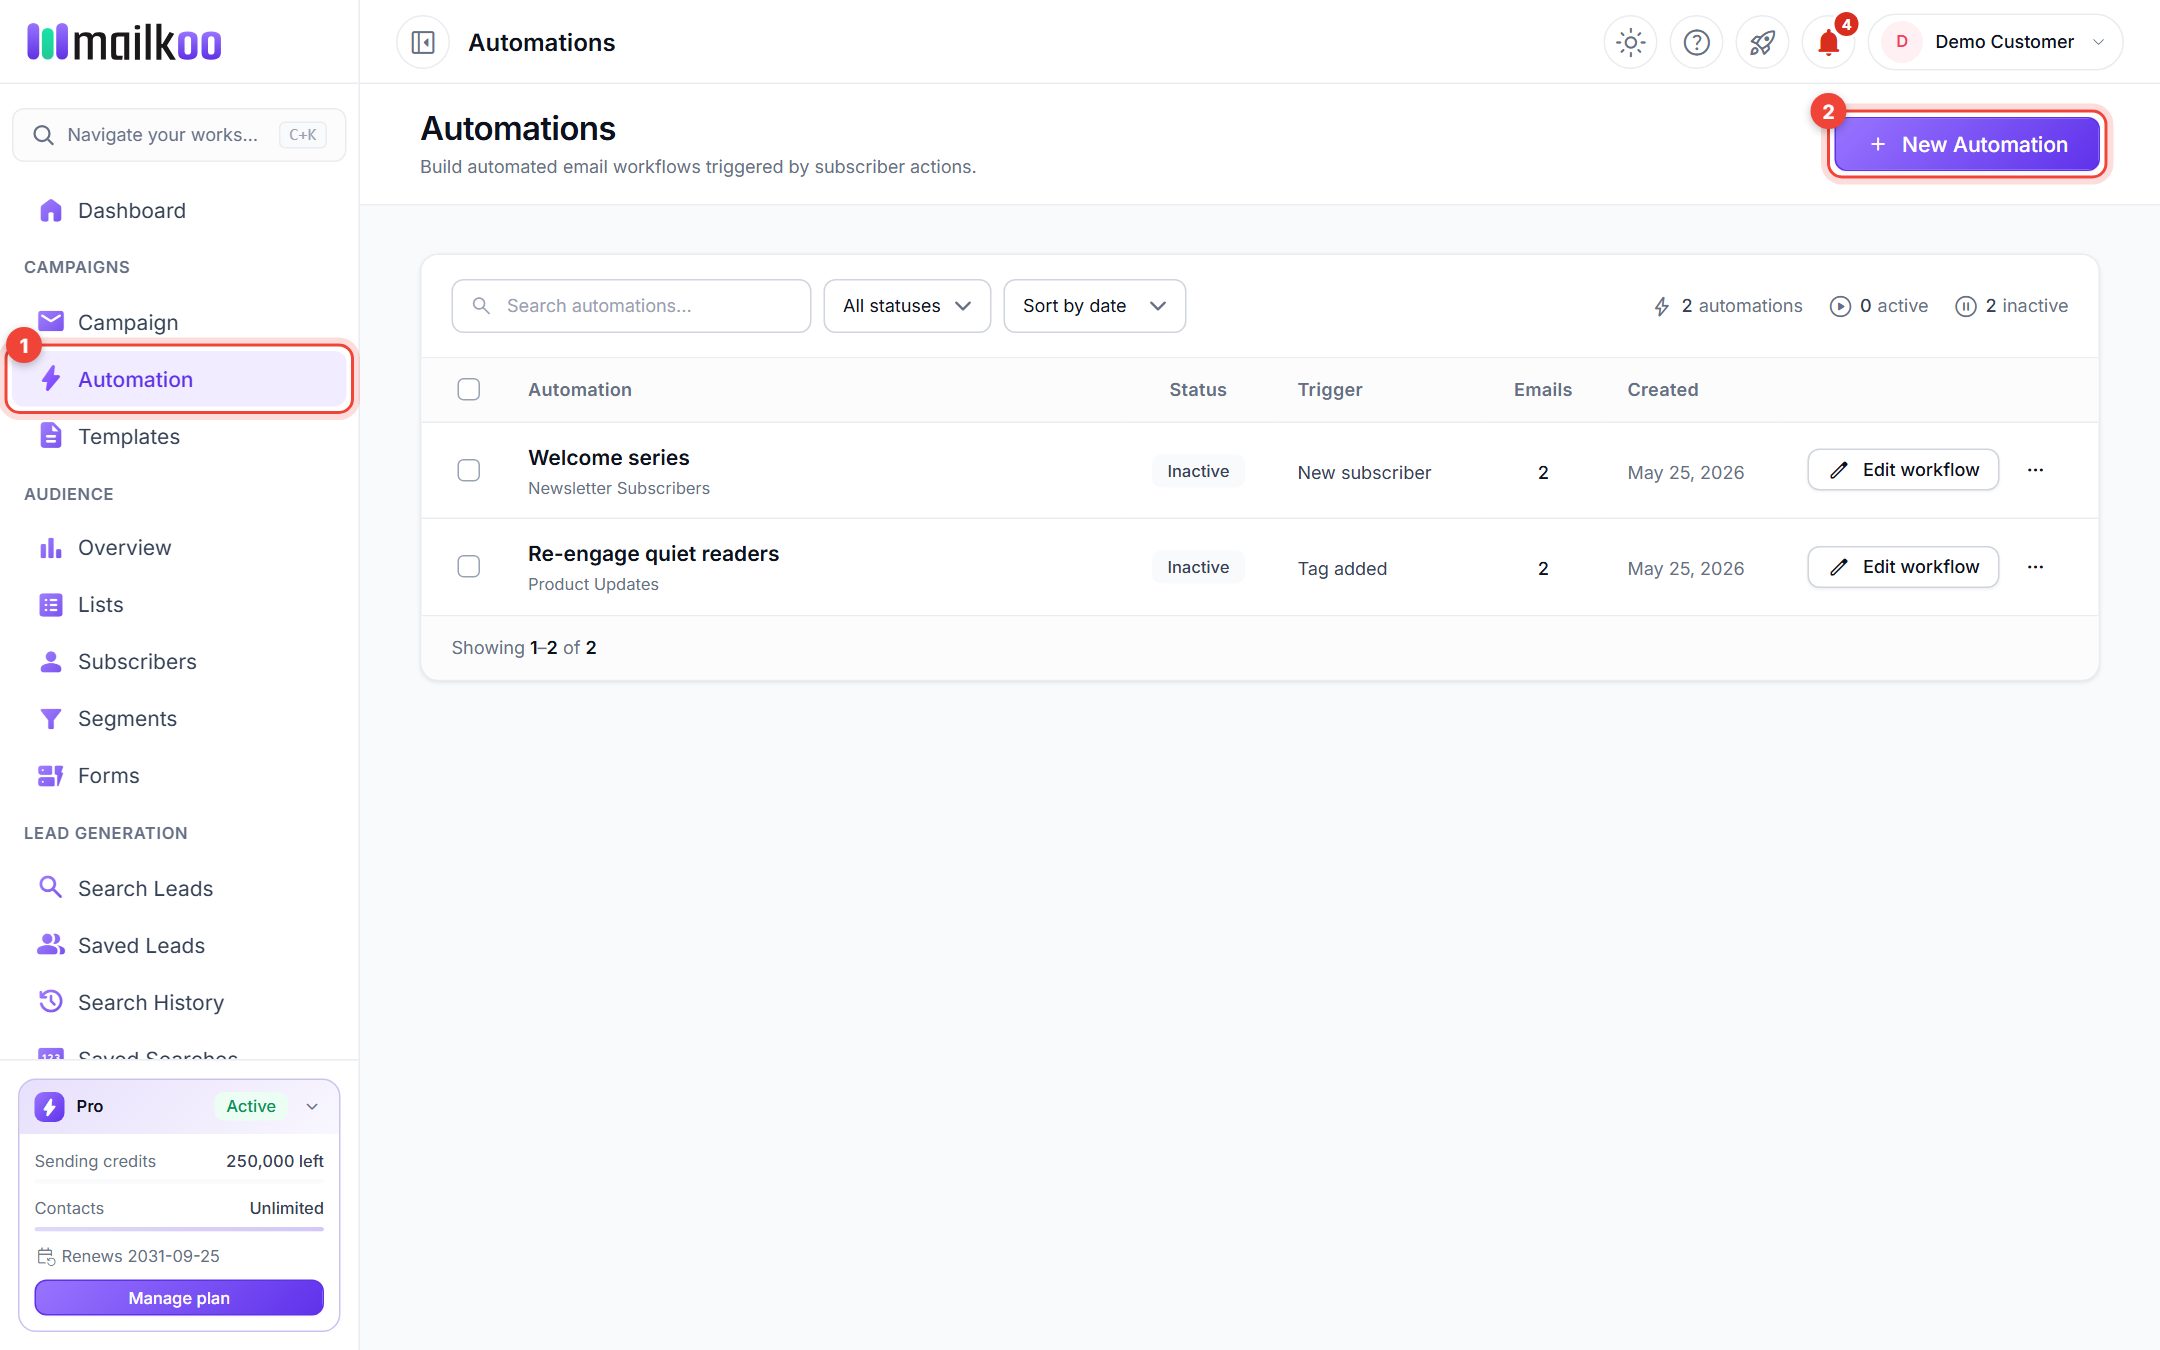Open notifications bell with 4 badge
Viewport: 2160px width, 1350px height.
[x=1828, y=42]
